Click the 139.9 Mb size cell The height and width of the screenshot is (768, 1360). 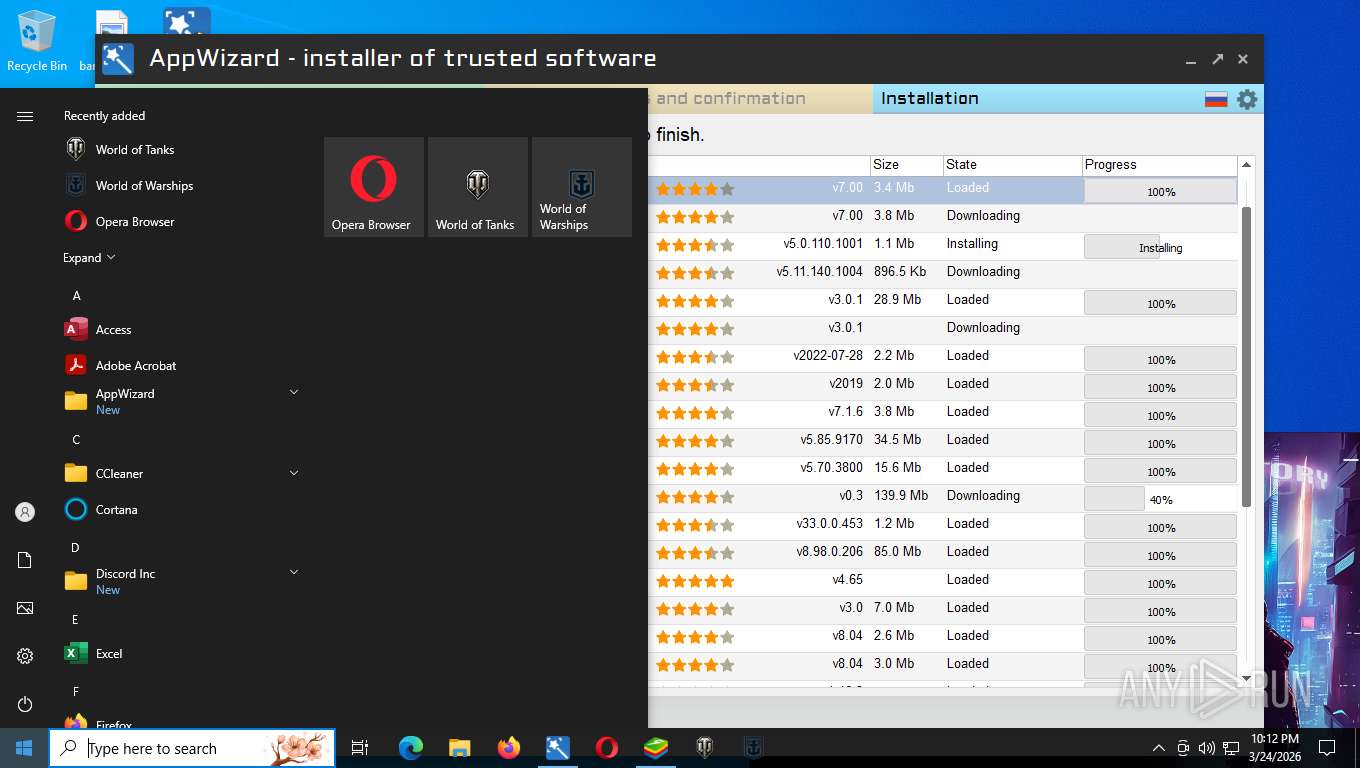pos(900,496)
